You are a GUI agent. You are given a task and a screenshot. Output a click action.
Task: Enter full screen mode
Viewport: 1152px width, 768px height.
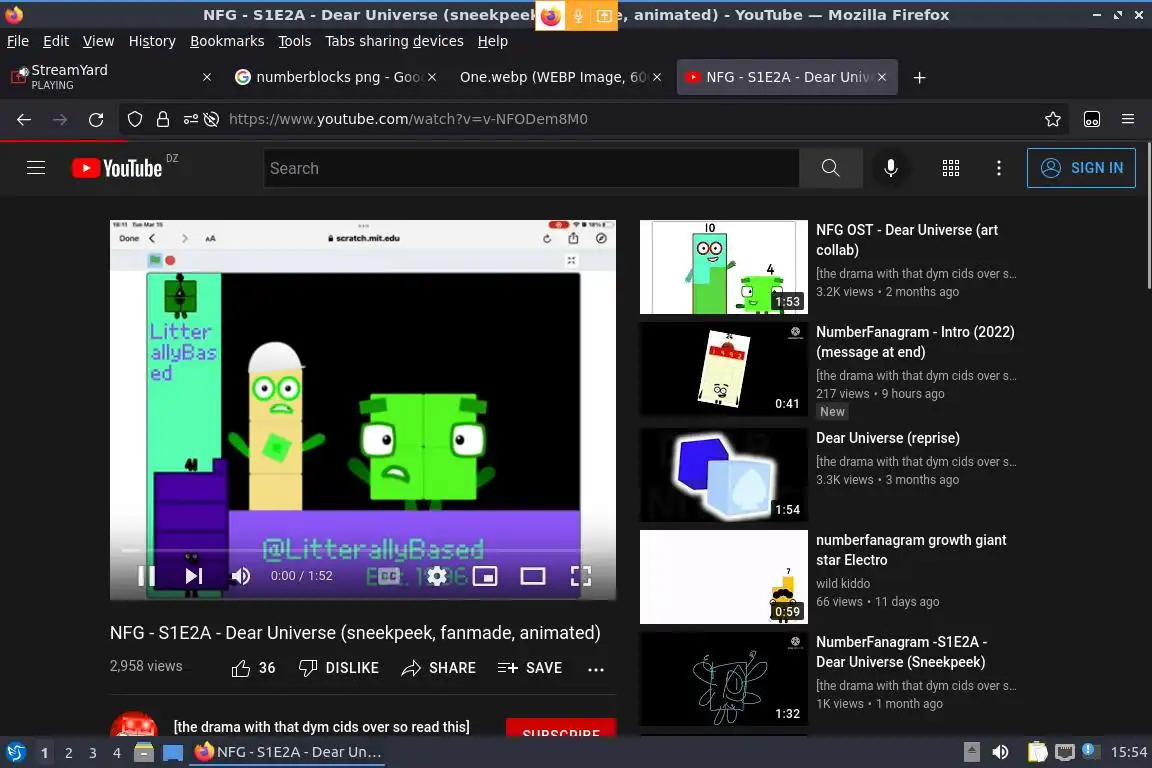coord(581,575)
